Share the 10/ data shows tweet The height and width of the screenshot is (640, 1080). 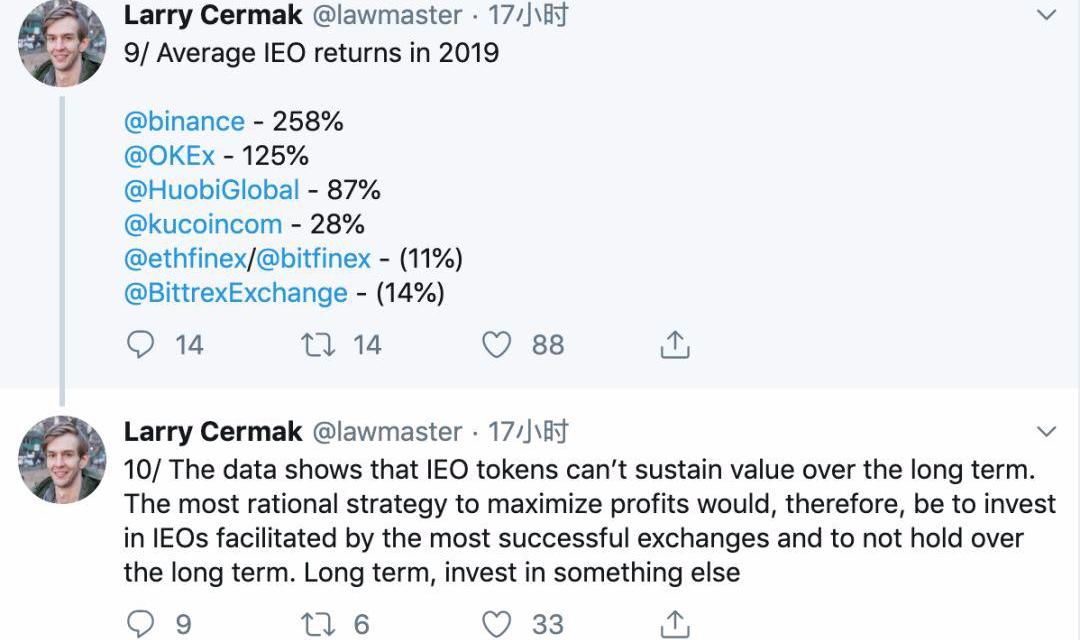tap(675, 624)
